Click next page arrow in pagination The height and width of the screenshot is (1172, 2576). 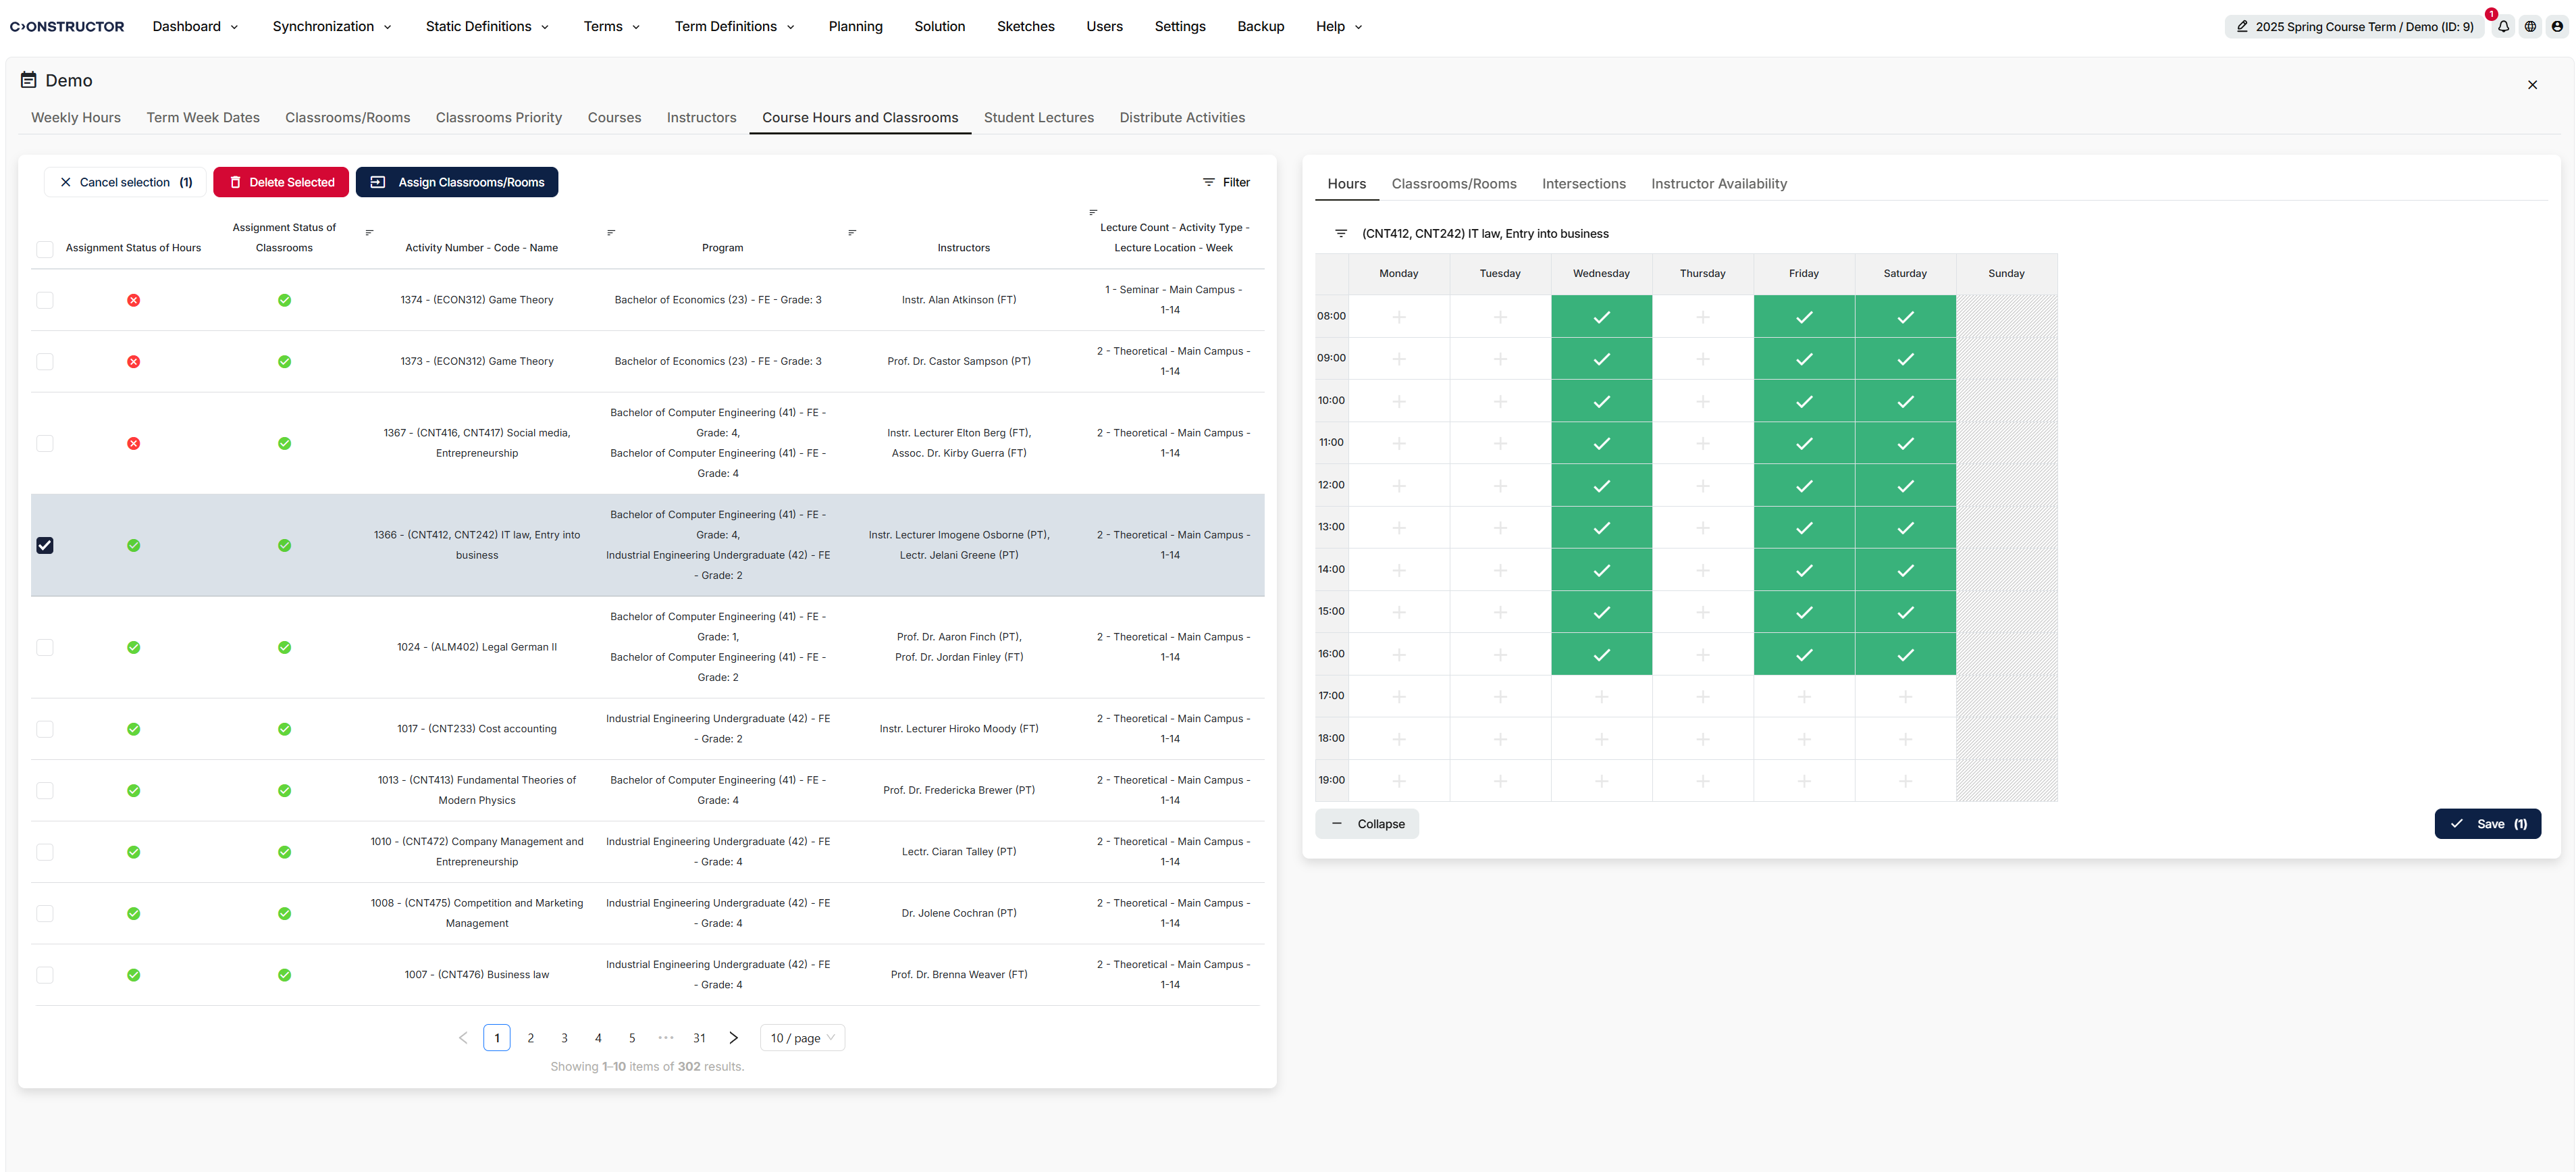point(733,1038)
